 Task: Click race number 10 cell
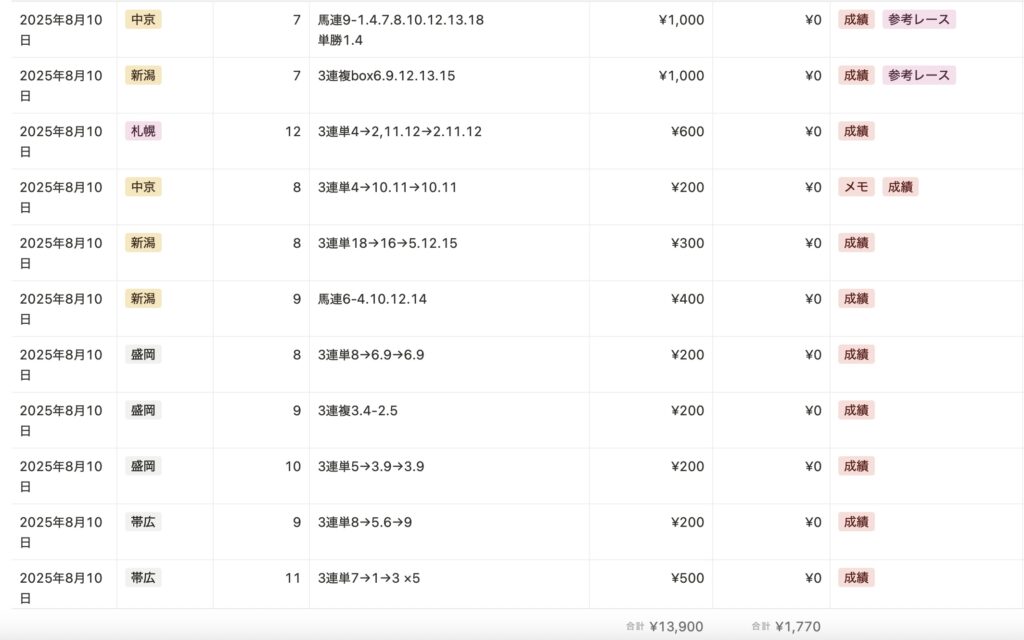[261, 476]
